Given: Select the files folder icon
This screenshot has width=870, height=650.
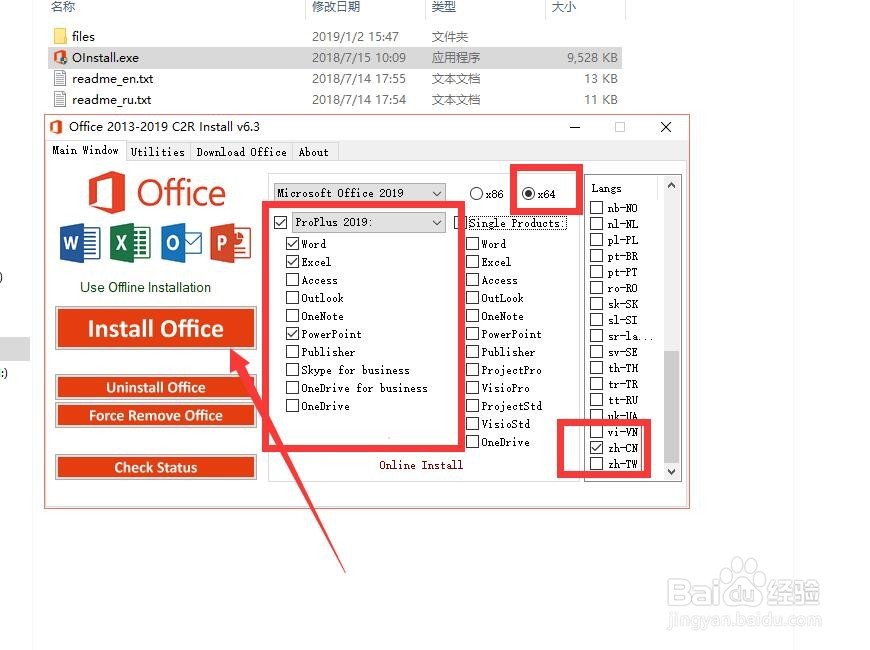Looking at the screenshot, I should 60,36.
